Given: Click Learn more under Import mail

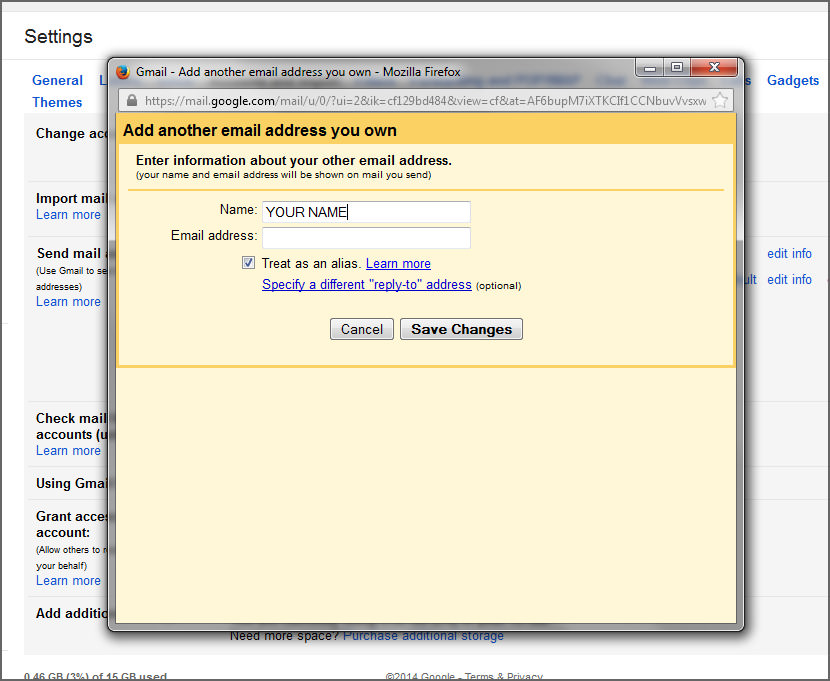Looking at the screenshot, I should pyautogui.click(x=68, y=215).
